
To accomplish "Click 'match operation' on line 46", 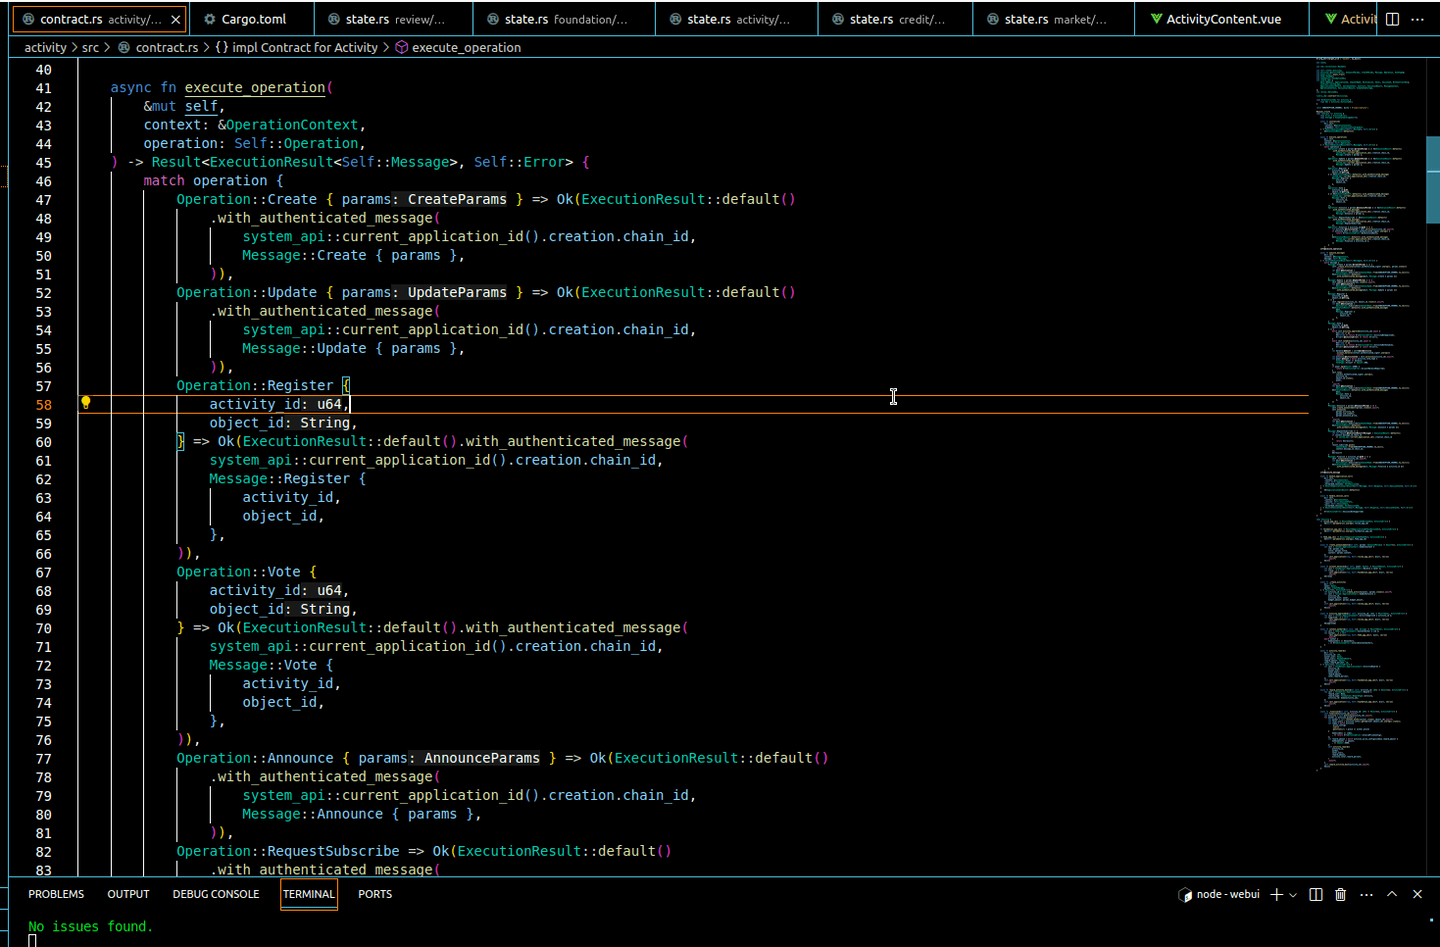I will [x=205, y=180].
